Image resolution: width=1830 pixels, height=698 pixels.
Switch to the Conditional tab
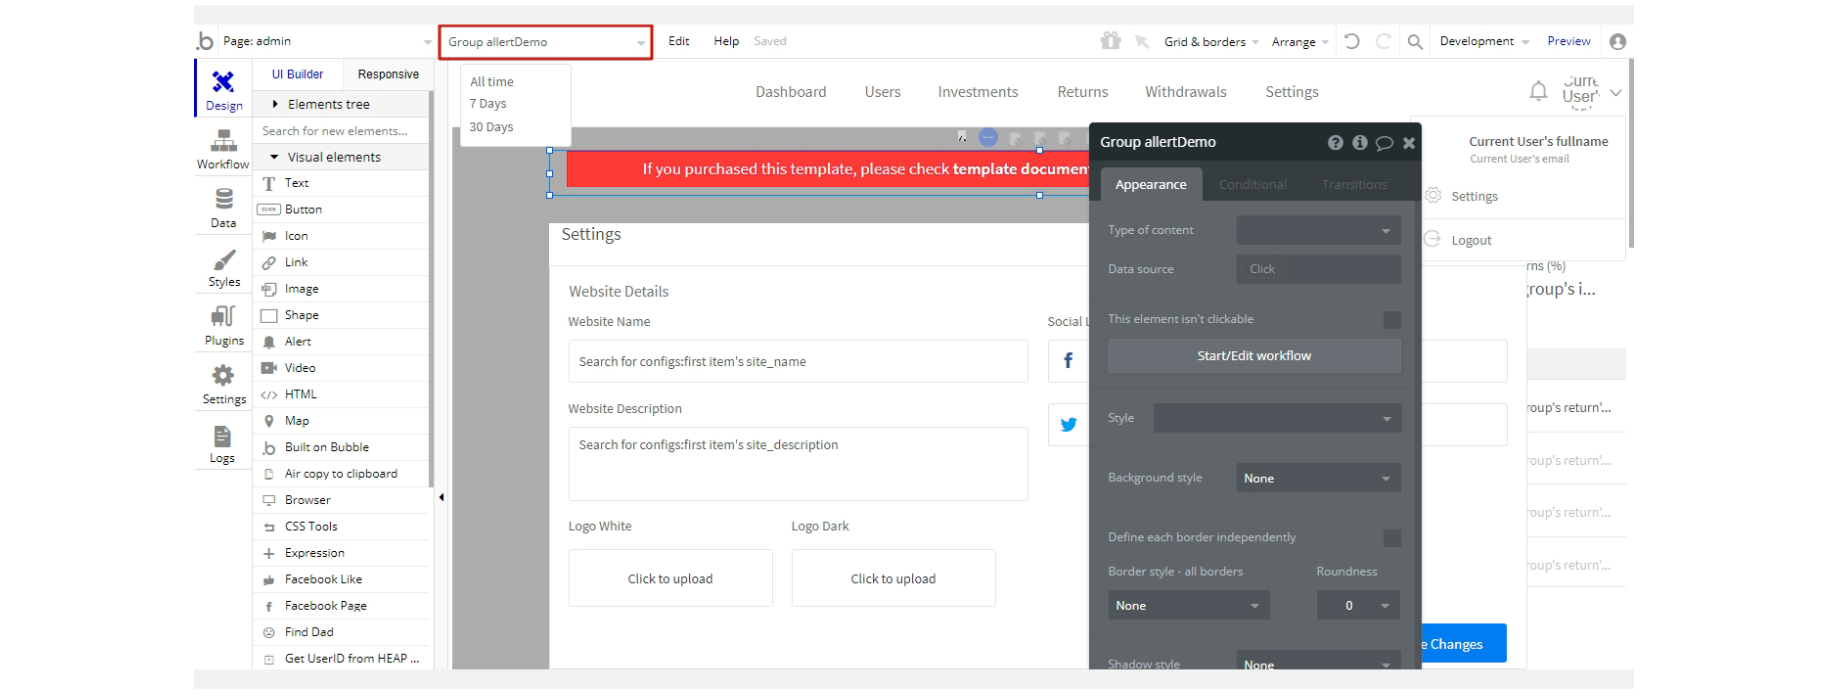(1252, 185)
